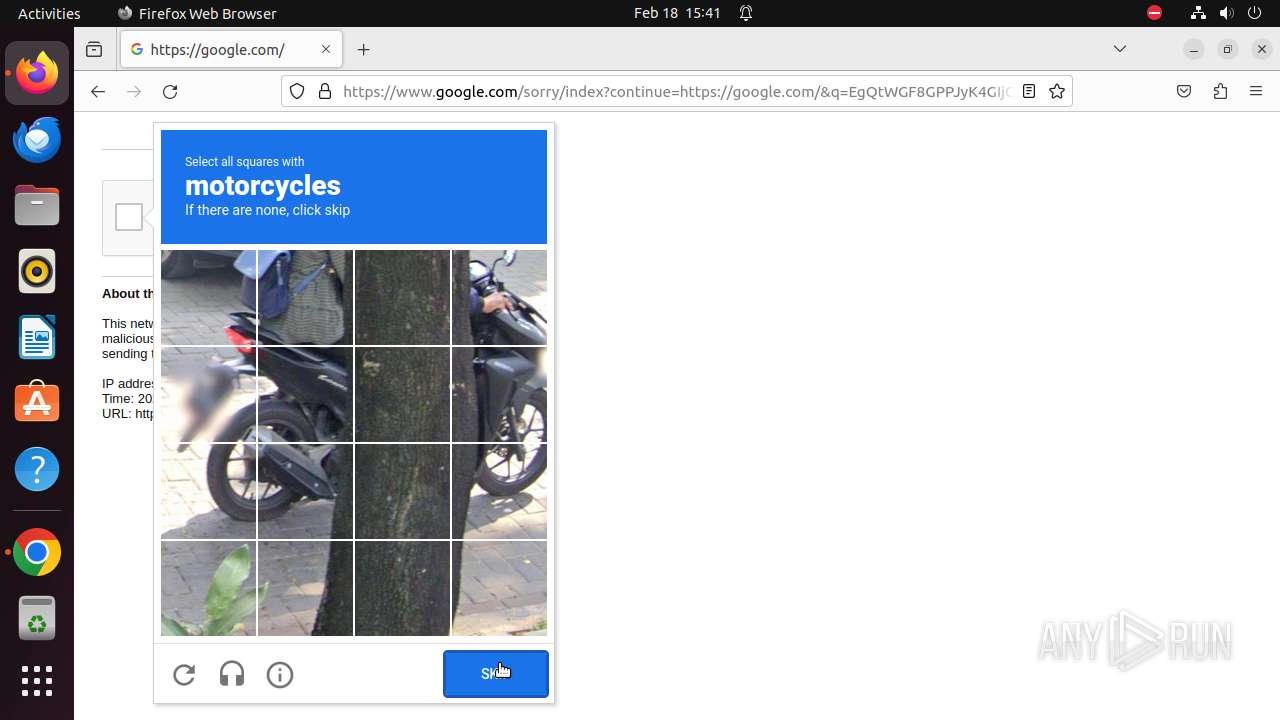Click the red do-not-disturb tray icon

pos(1154,13)
